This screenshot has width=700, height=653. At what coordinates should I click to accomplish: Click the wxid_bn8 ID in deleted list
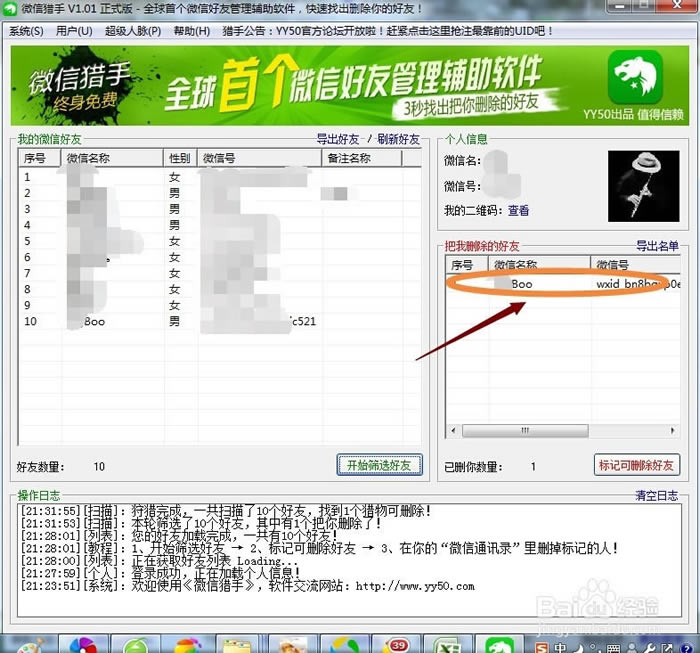pos(638,284)
